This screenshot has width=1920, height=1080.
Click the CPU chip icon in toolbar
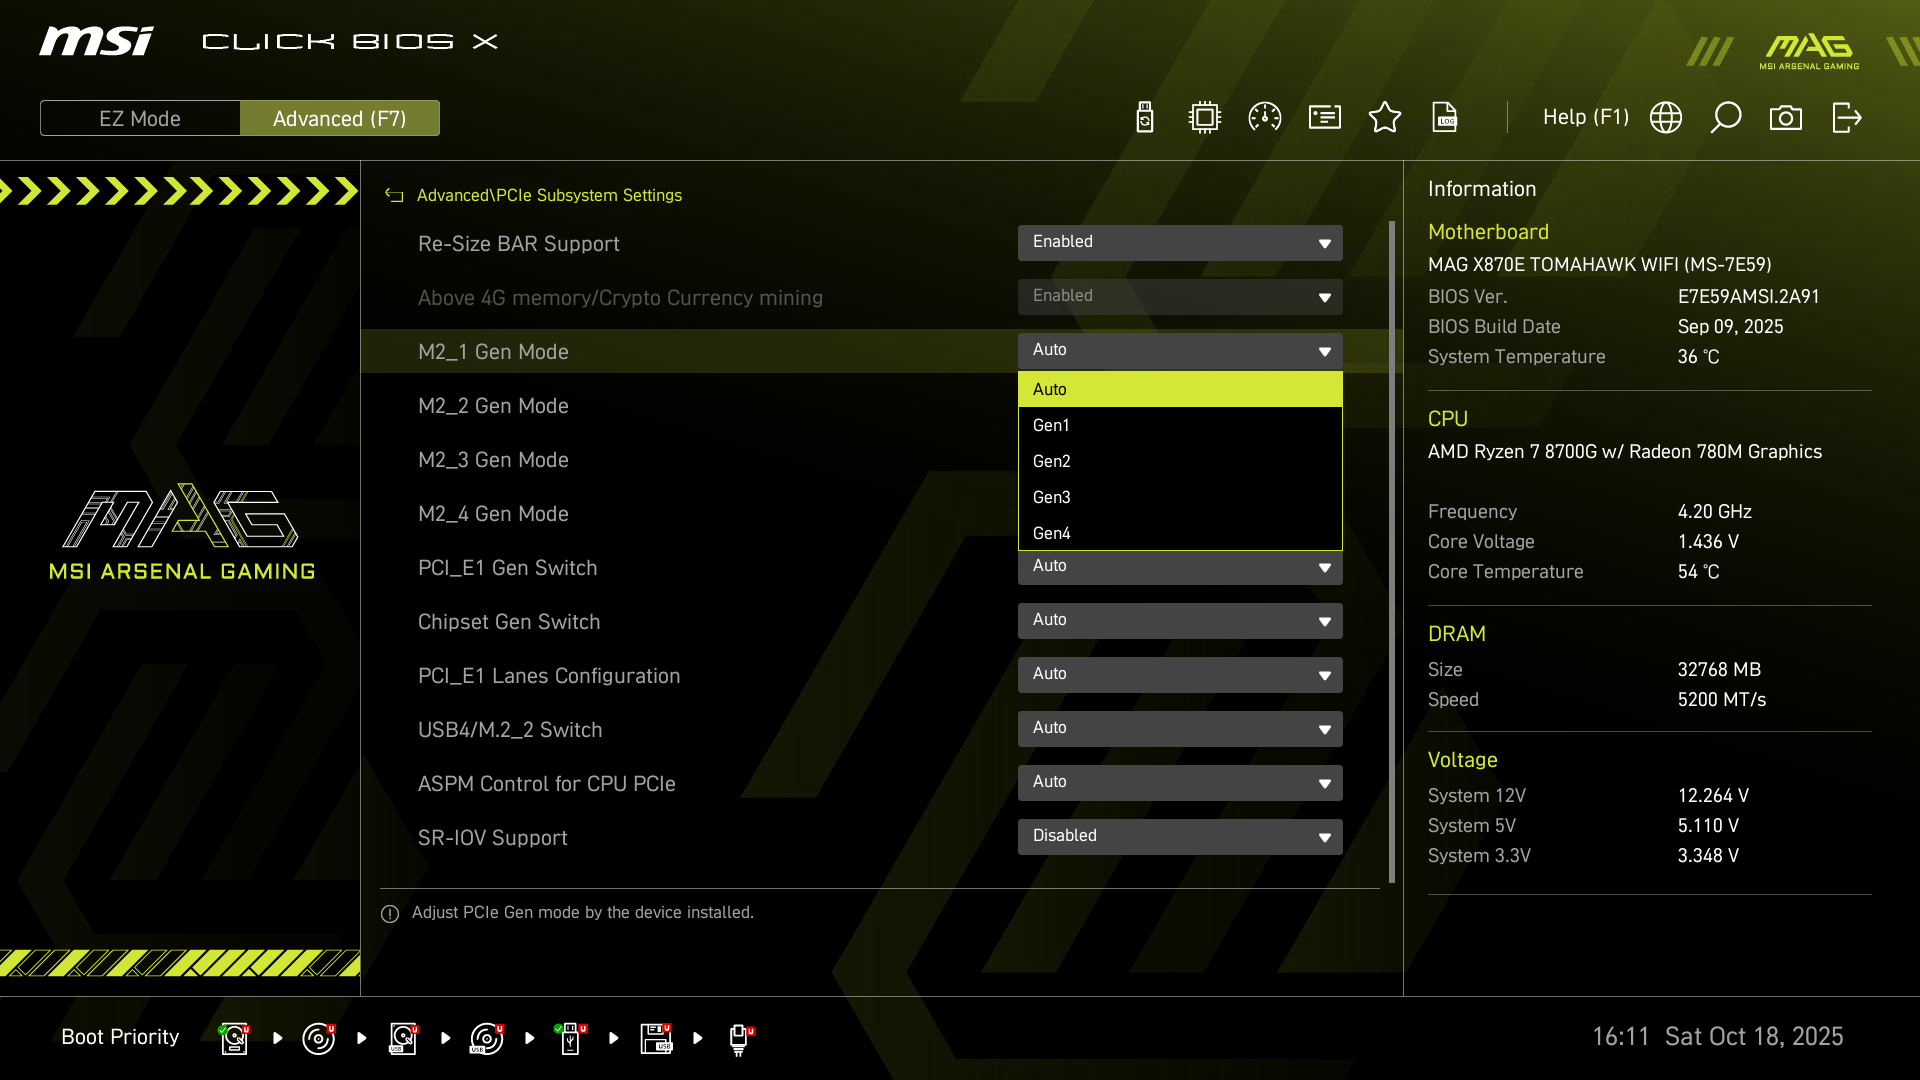click(1205, 117)
